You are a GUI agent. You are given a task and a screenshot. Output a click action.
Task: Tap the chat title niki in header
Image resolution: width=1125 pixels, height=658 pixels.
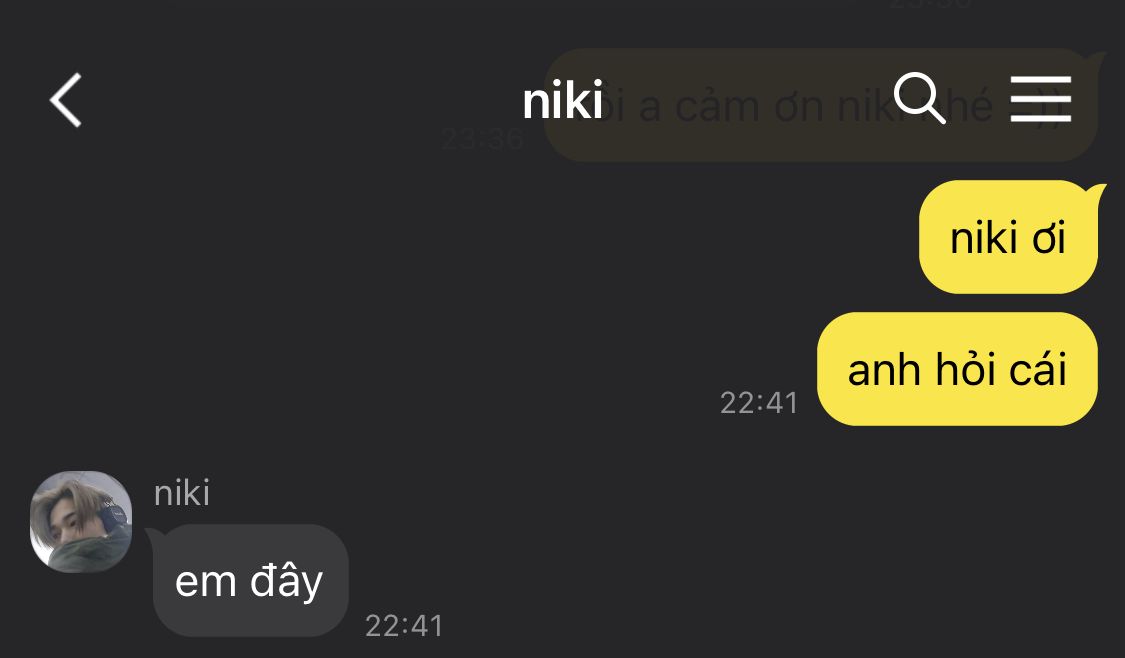pos(562,100)
